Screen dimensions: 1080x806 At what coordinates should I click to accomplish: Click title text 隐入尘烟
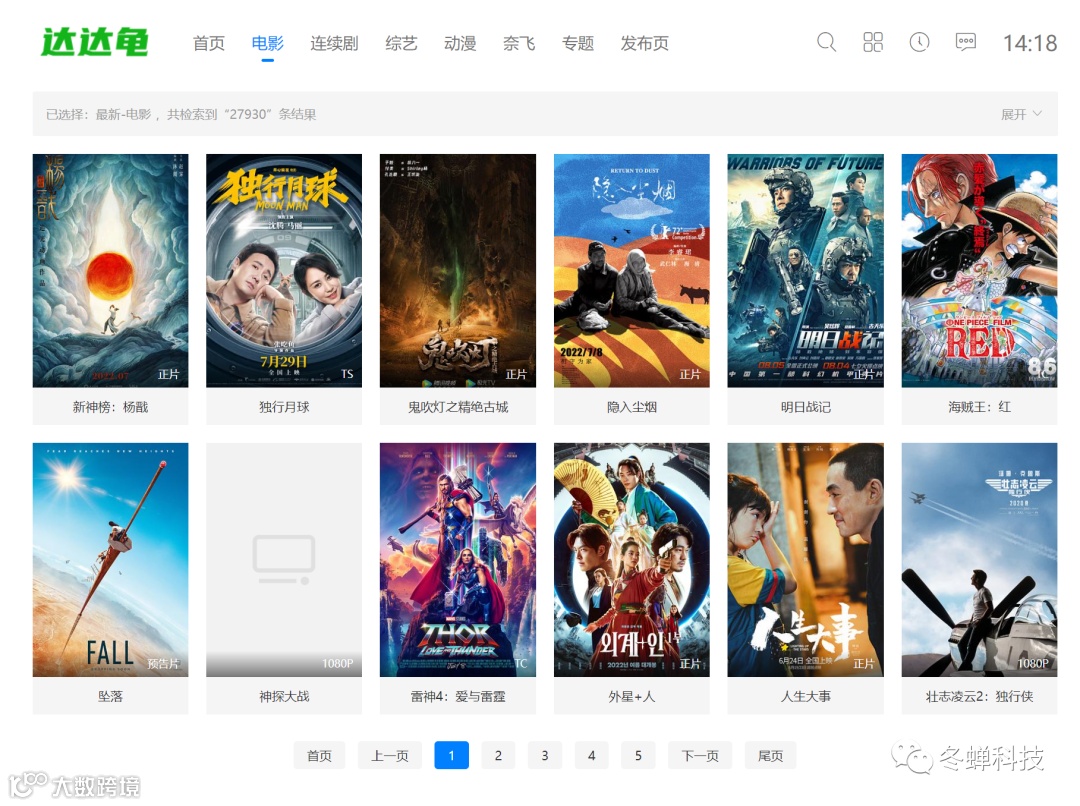(x=632, y=407)
